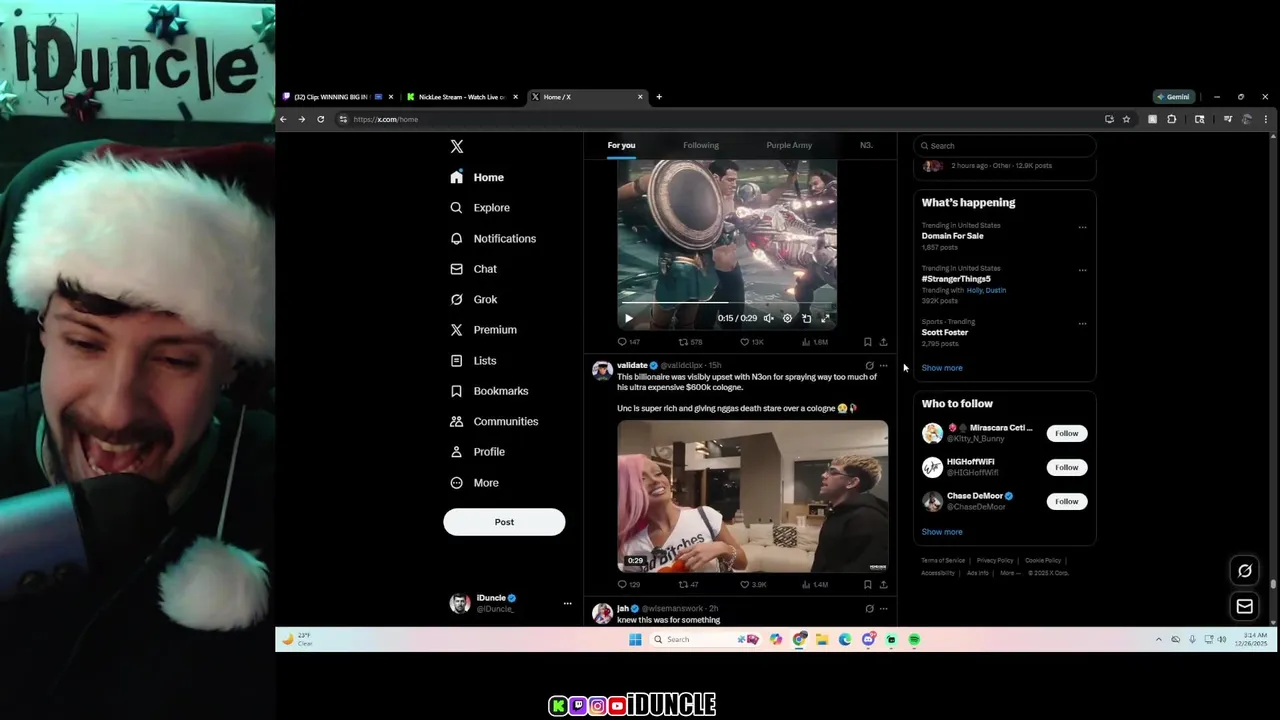Open settings gear on top video
The image size is (1280, 720).
tap(787, 318)
